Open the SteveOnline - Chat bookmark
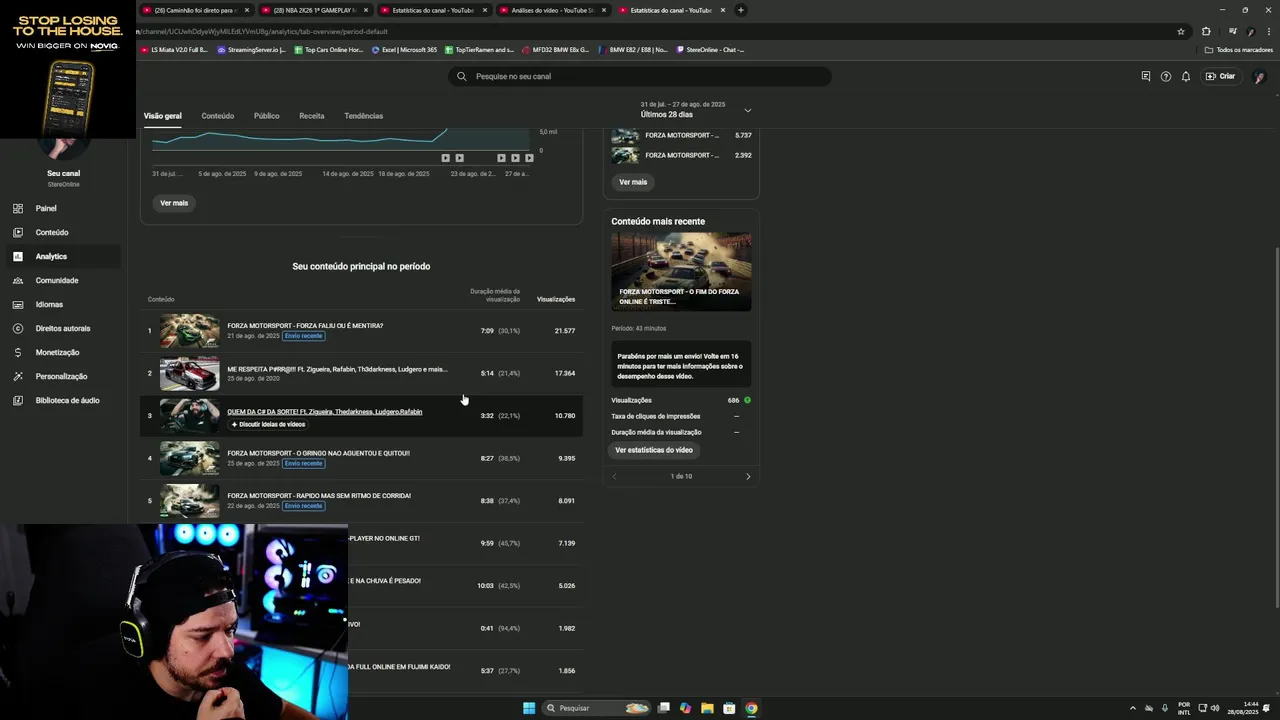Image resolution: width=1280 pixels, height=720 pixels. [711, 49]
